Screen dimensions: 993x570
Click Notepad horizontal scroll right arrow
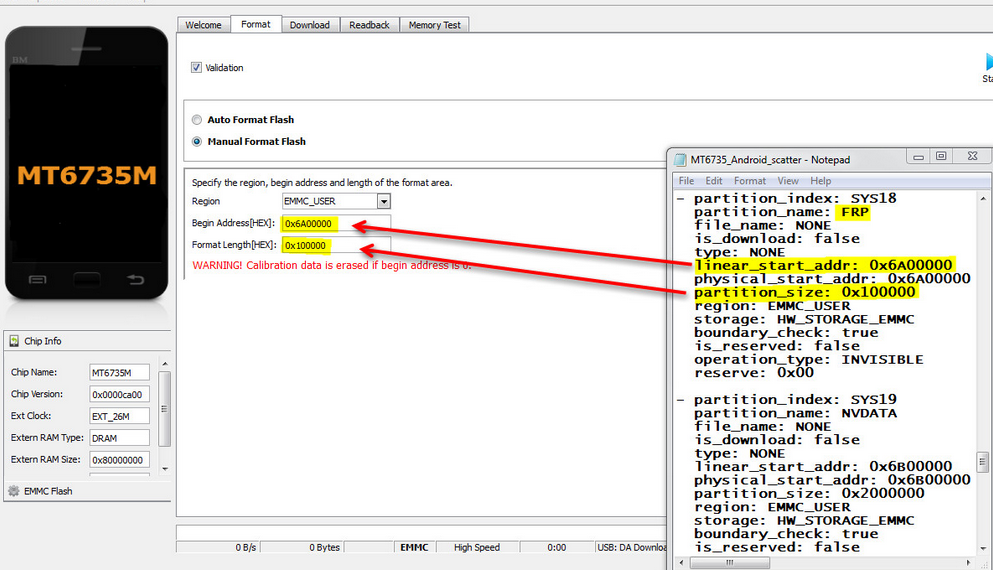969,562
